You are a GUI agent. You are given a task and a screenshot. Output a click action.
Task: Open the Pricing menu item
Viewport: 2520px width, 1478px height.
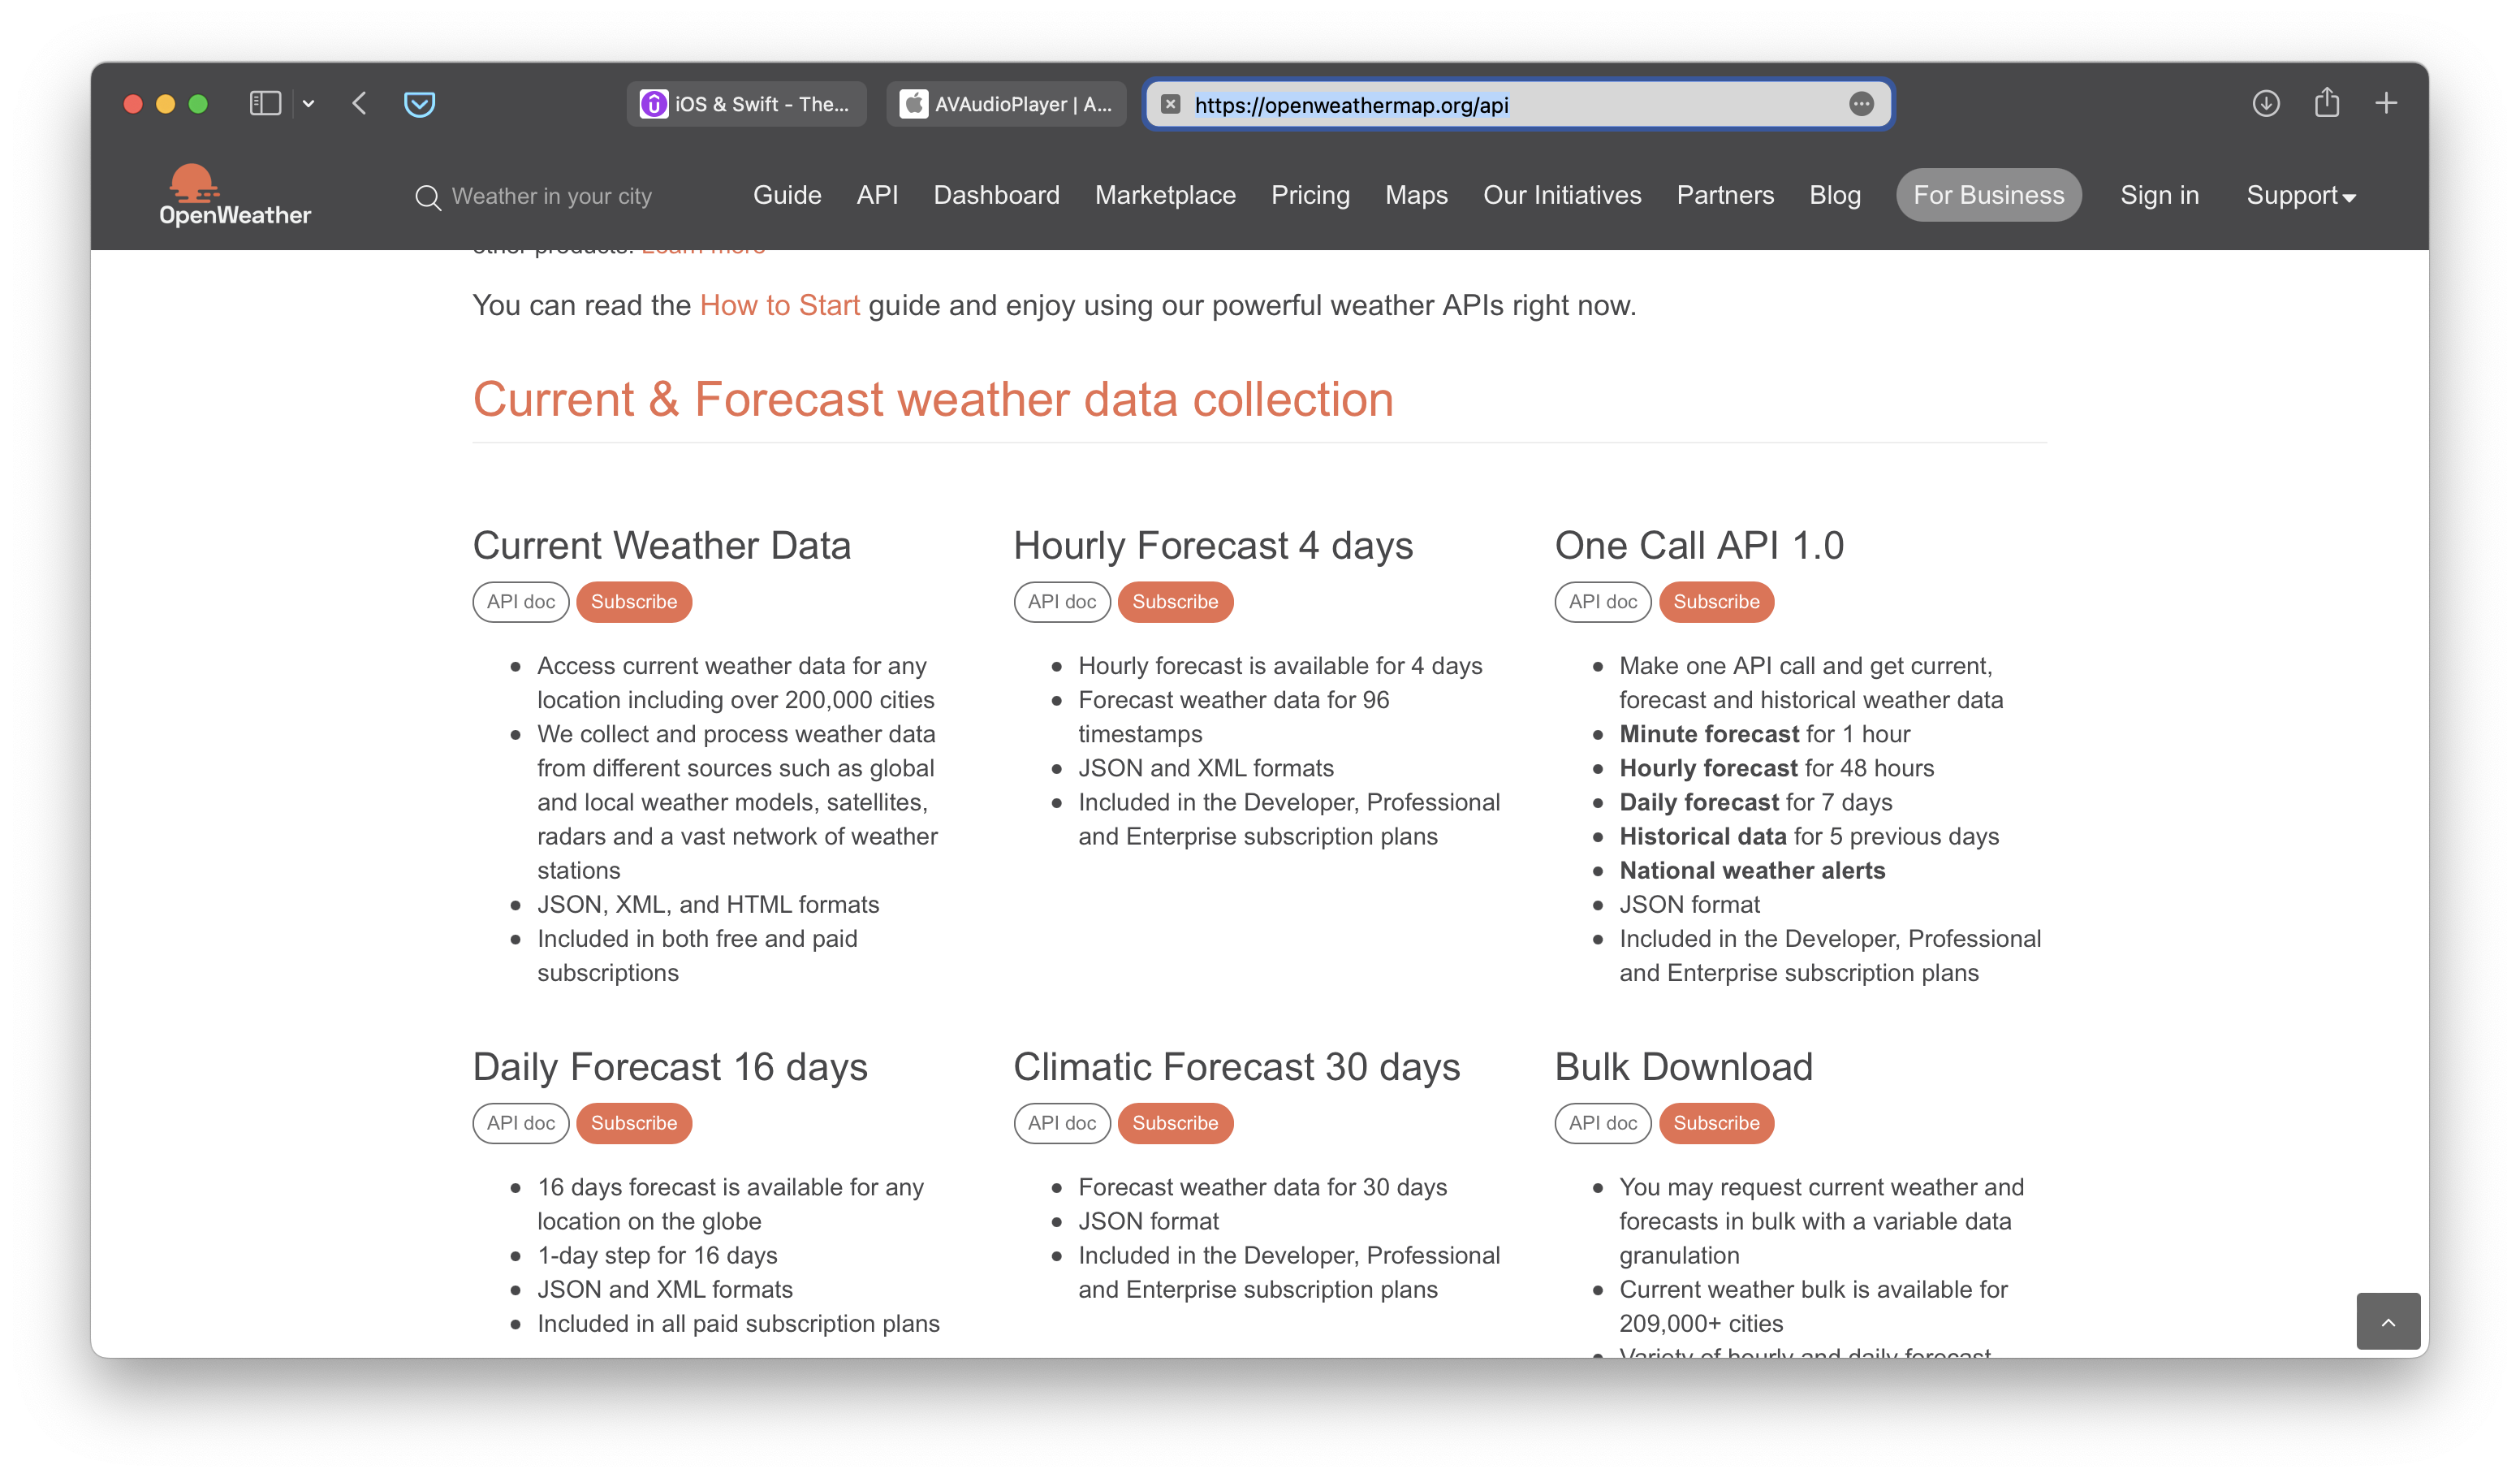click(x=1310, y=195)
